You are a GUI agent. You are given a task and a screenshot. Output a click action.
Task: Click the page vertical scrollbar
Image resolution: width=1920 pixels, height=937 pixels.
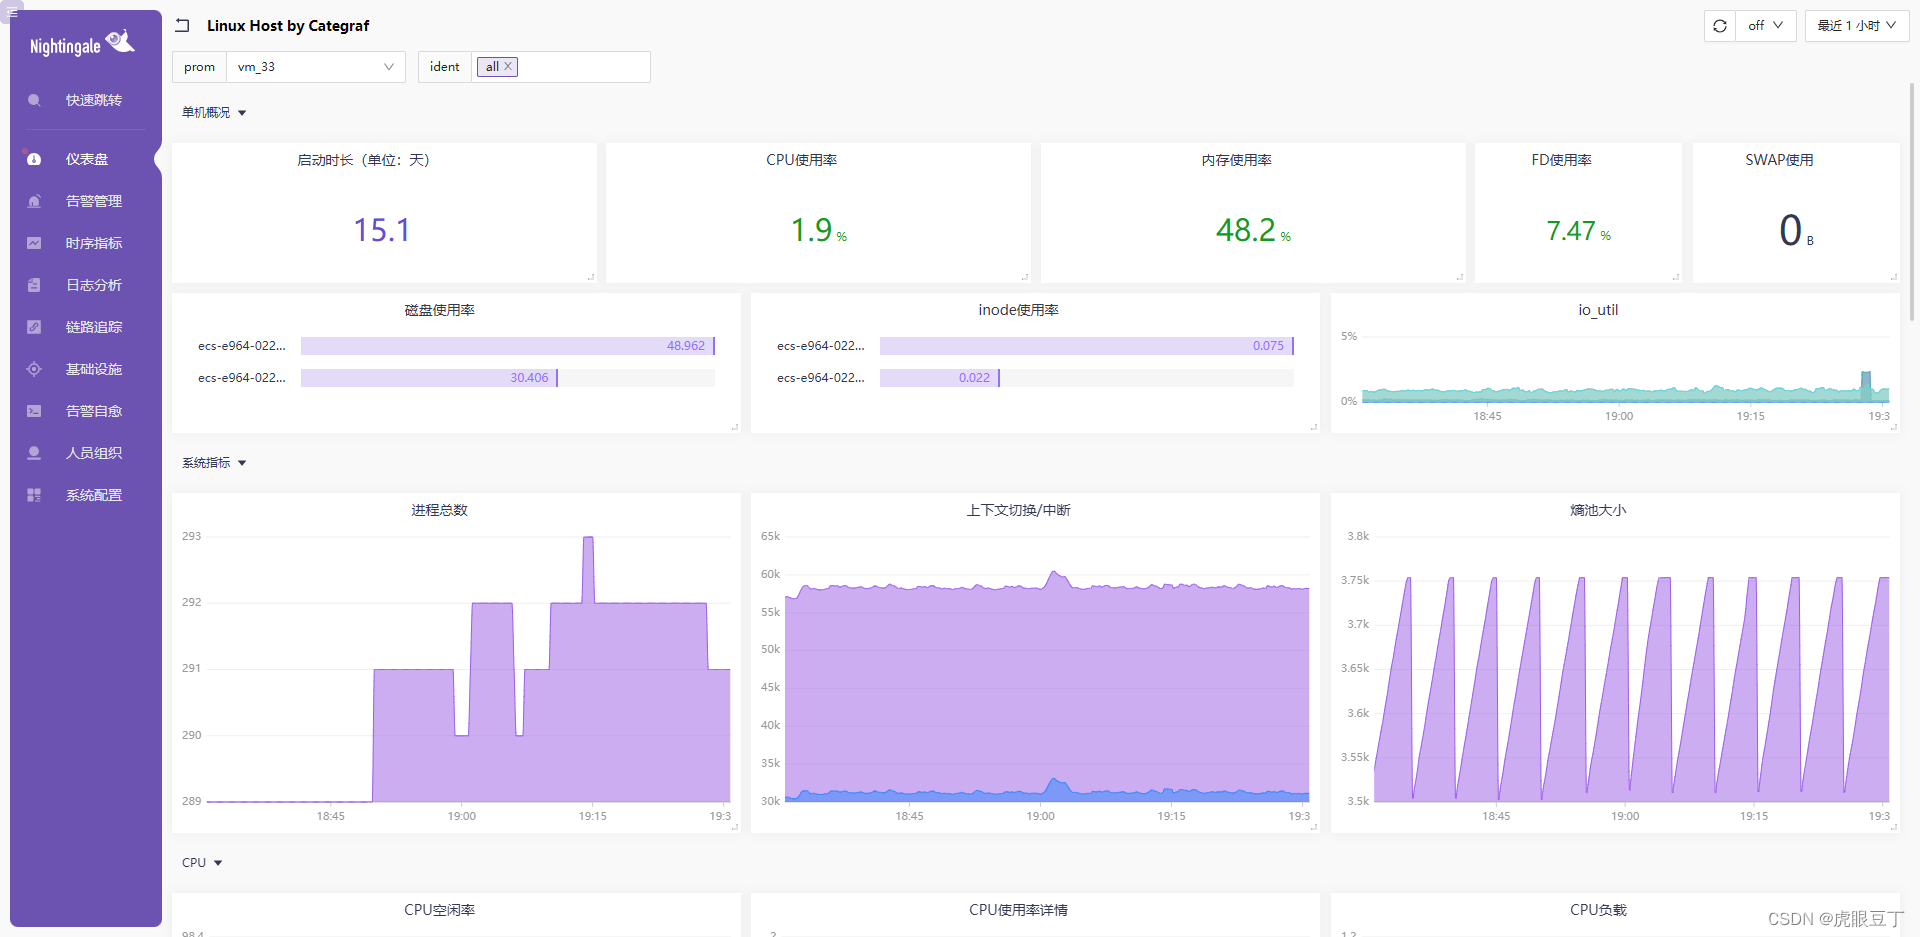pyautogui.click(x=1912, y=200)
